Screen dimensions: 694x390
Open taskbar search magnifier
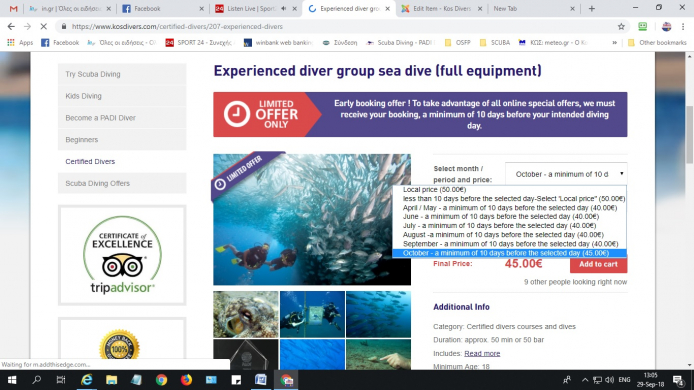(37, 380)
